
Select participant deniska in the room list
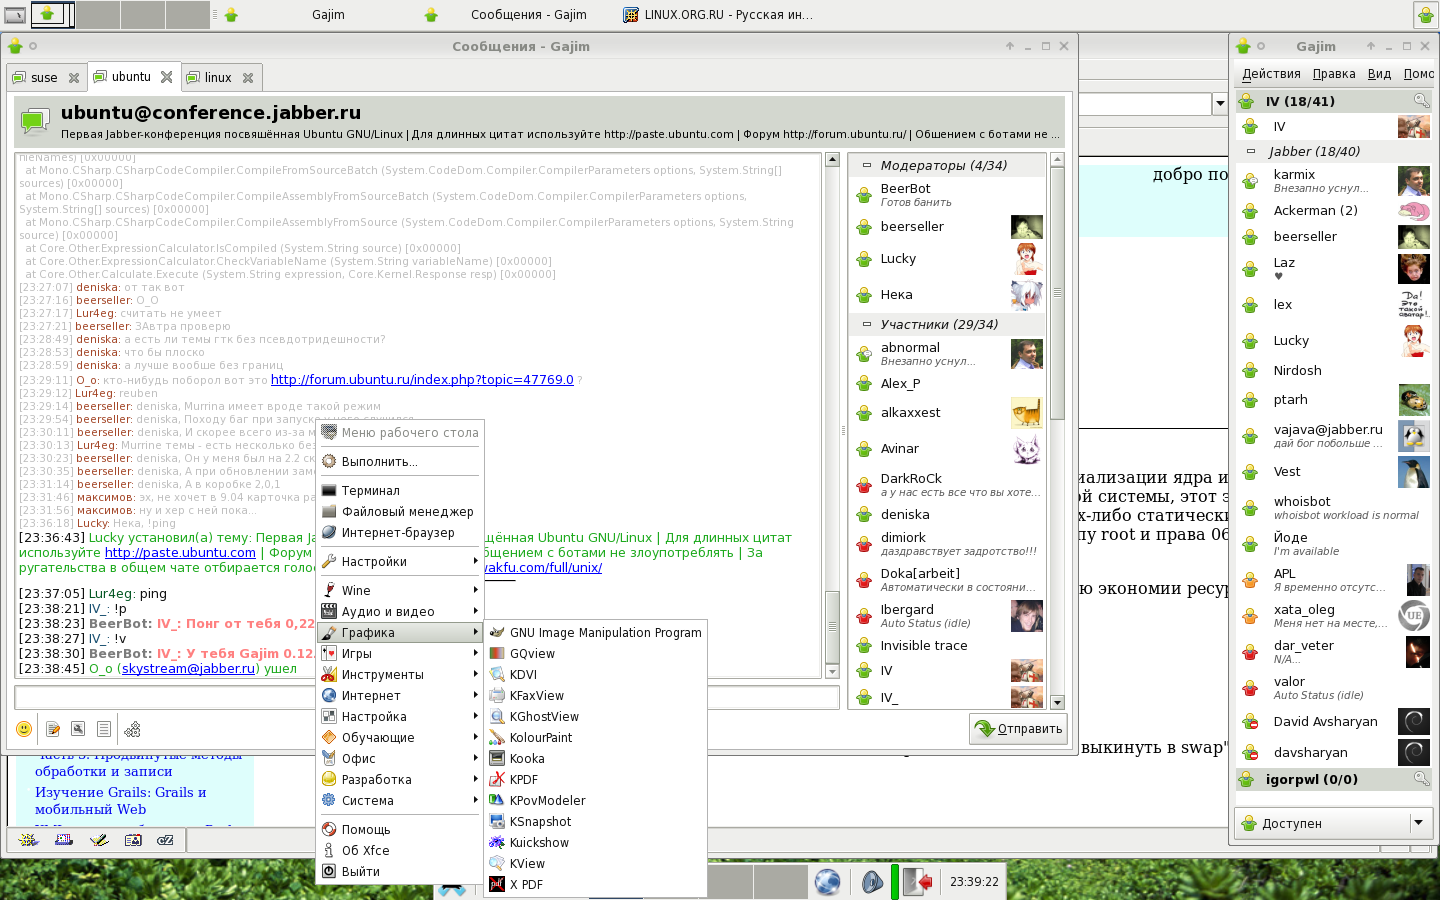pos(947,514)
